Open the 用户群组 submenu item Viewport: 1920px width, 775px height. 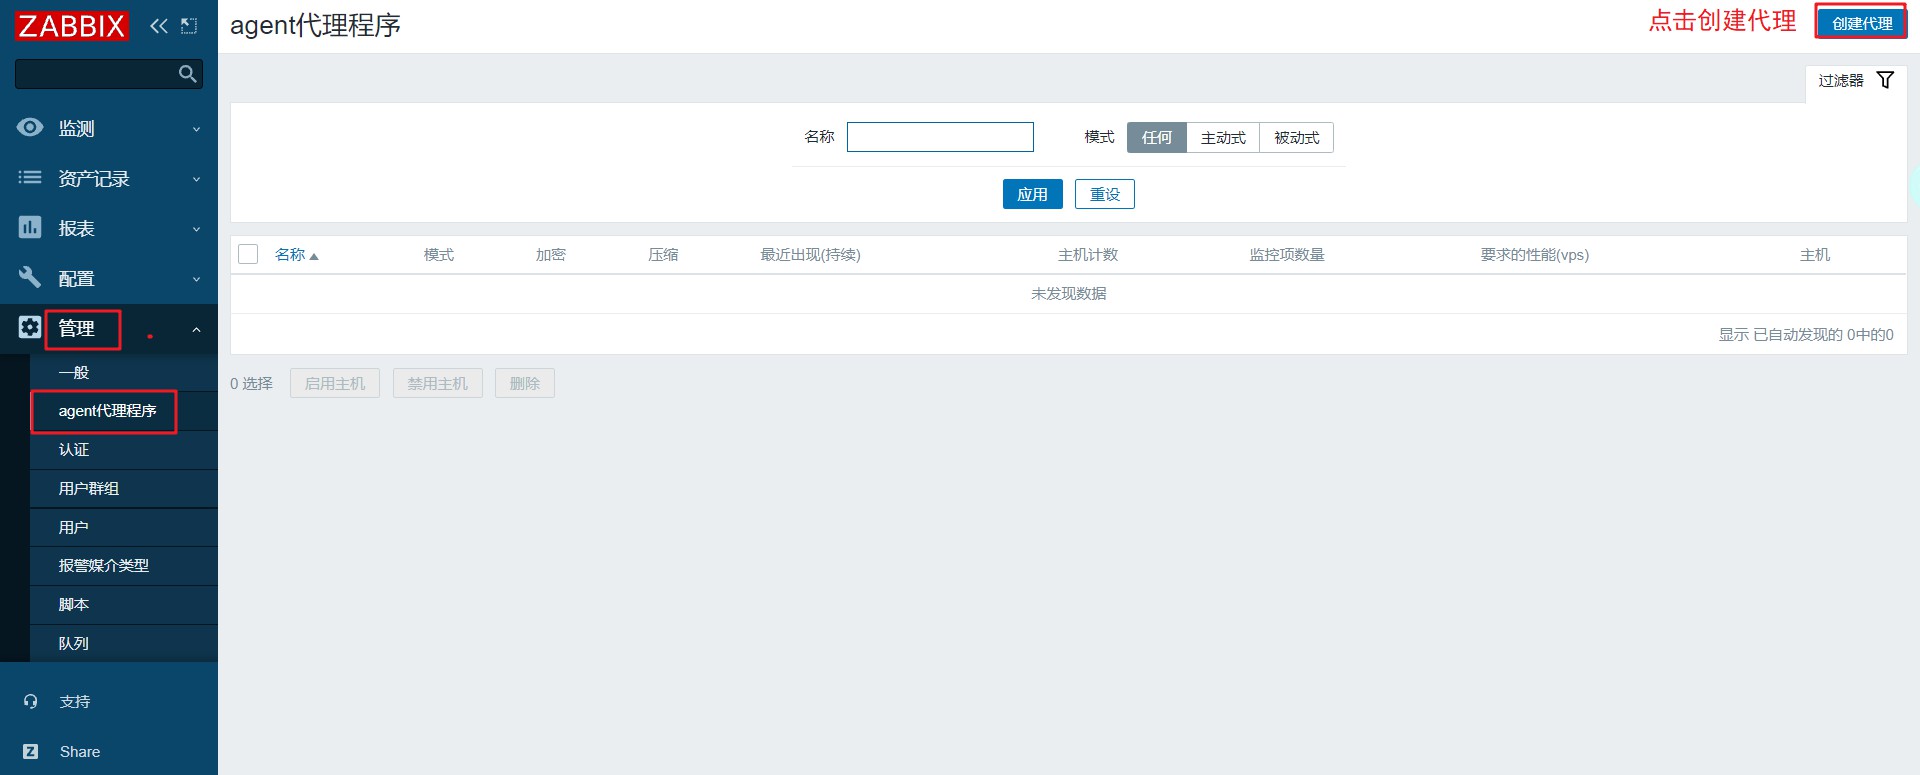click(124, 488)
